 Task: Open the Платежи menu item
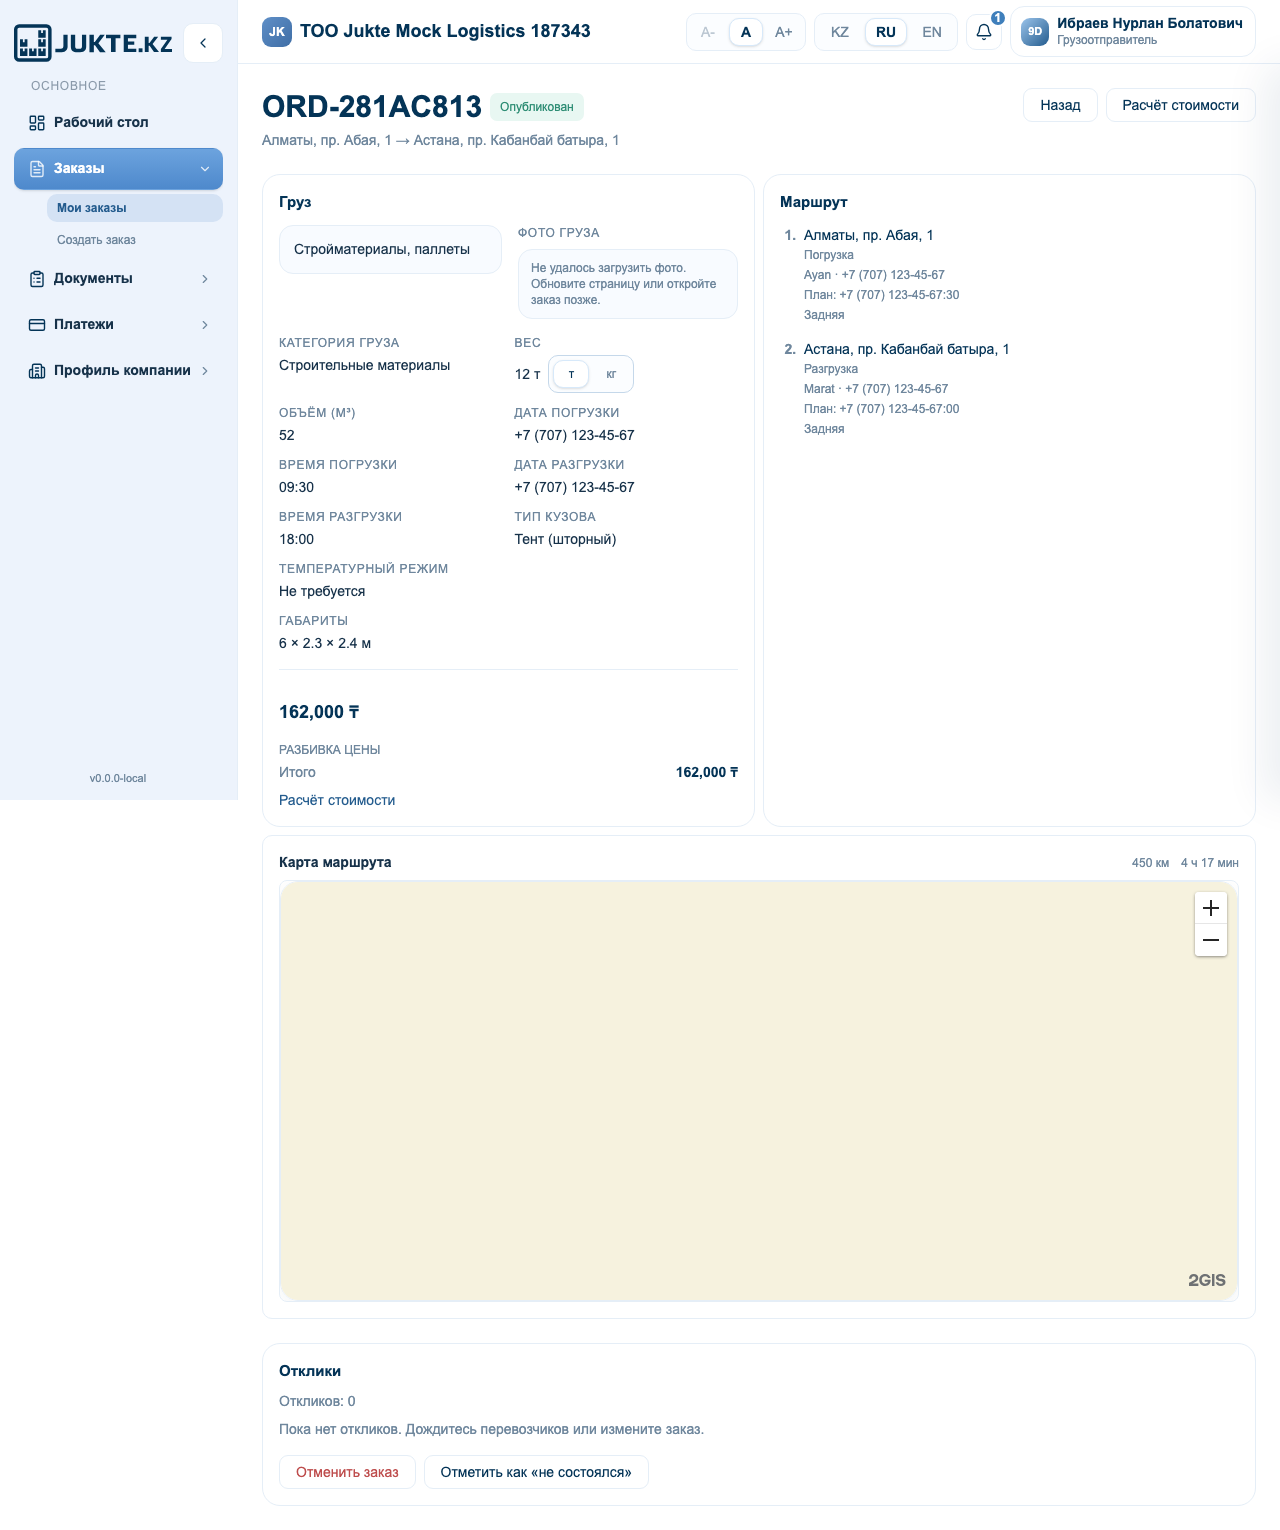(118, 324)
